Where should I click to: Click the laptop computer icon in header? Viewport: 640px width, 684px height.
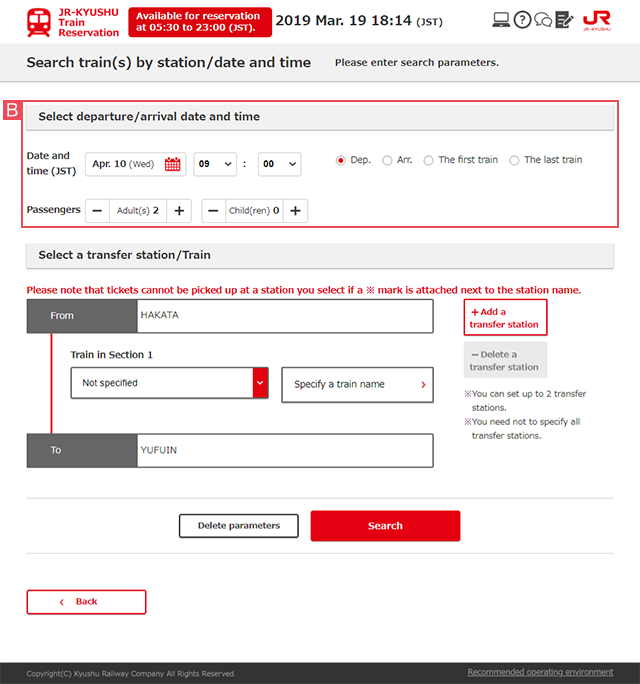click(x=502, y=20)
